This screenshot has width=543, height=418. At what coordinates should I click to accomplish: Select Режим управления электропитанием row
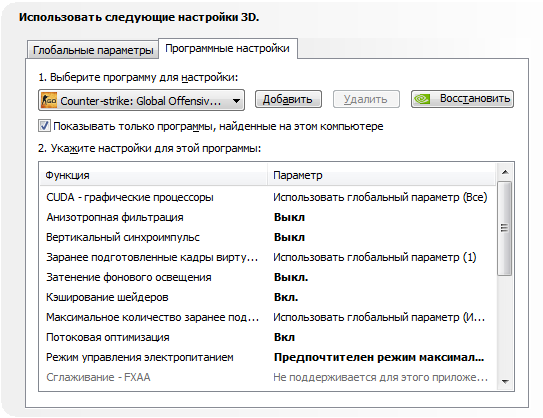tap(269, 357)
